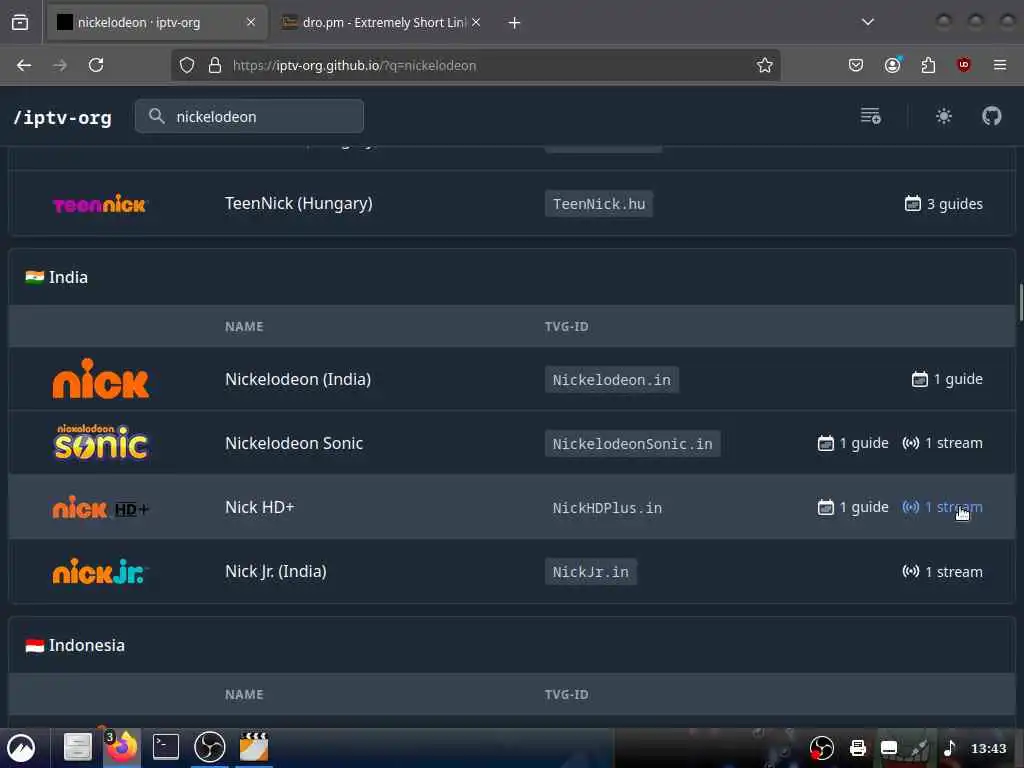The image size is (1024, 768).
Task: Open the create playlist icon
Action: (871, 116)
